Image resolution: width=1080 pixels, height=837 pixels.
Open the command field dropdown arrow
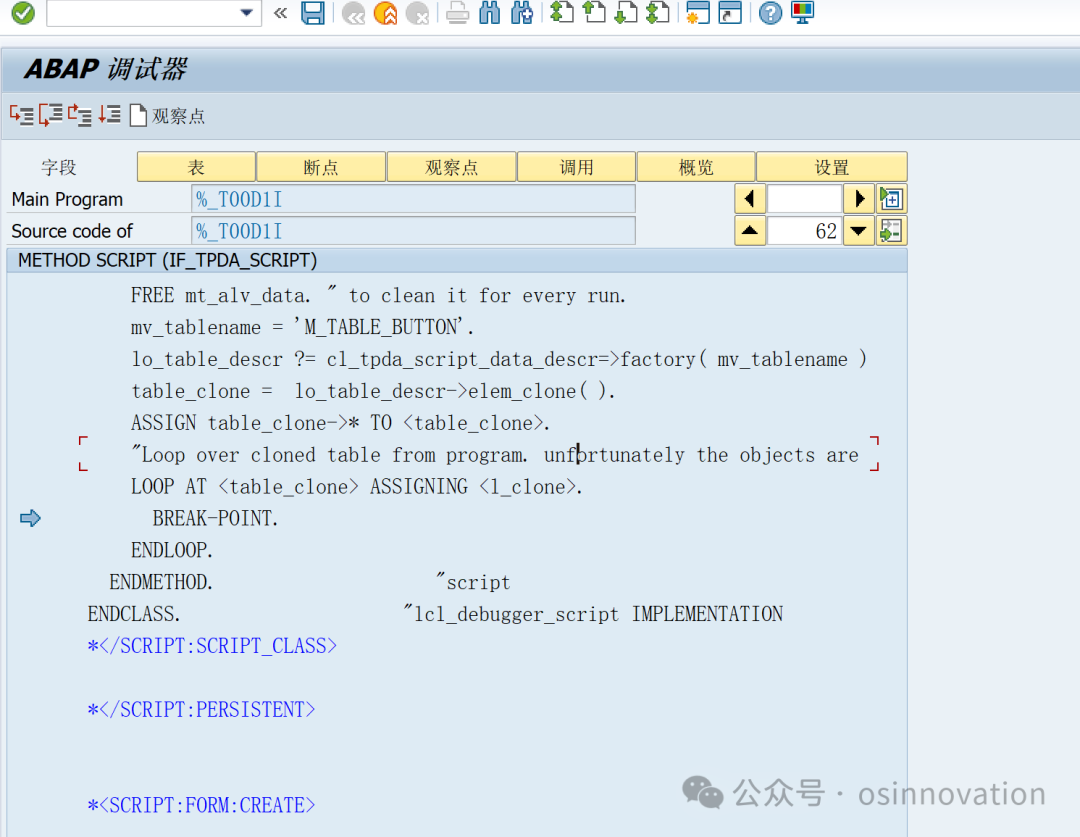pos(244,13)
